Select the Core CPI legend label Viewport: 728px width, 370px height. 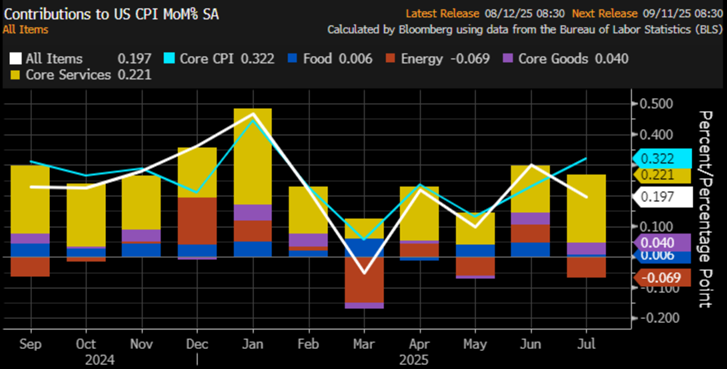209,58
